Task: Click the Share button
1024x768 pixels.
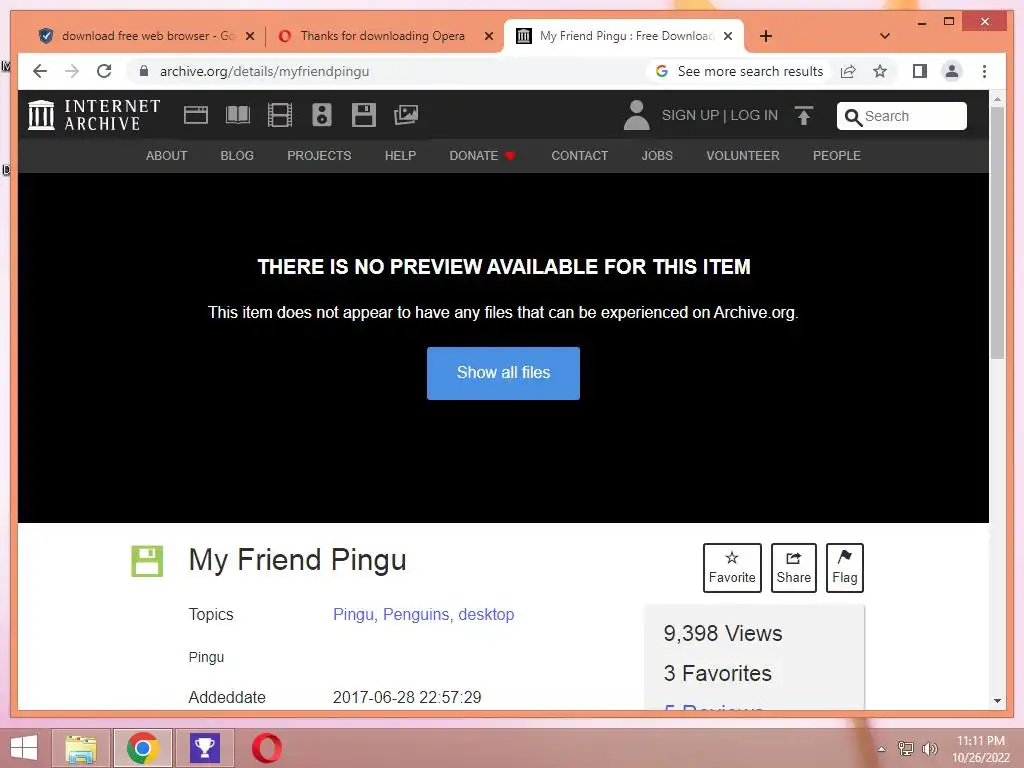Action: [793, 568]
